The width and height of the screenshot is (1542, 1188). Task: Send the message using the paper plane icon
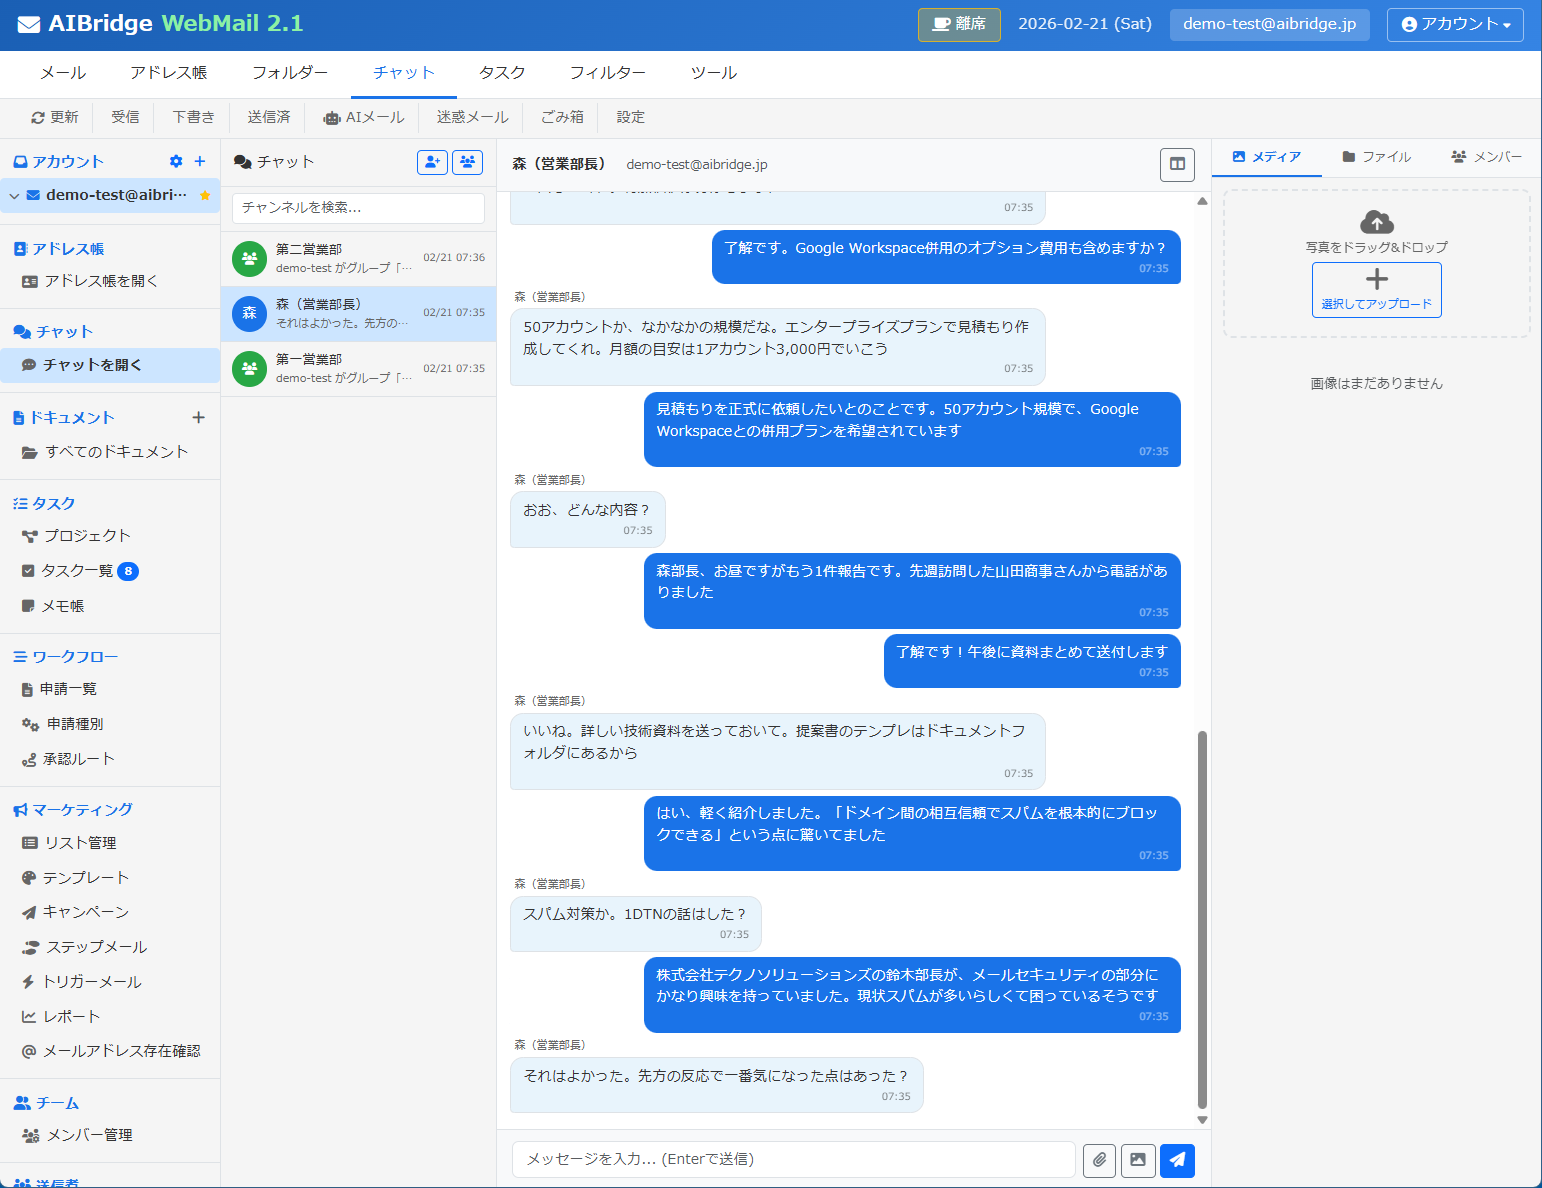1177,1160
